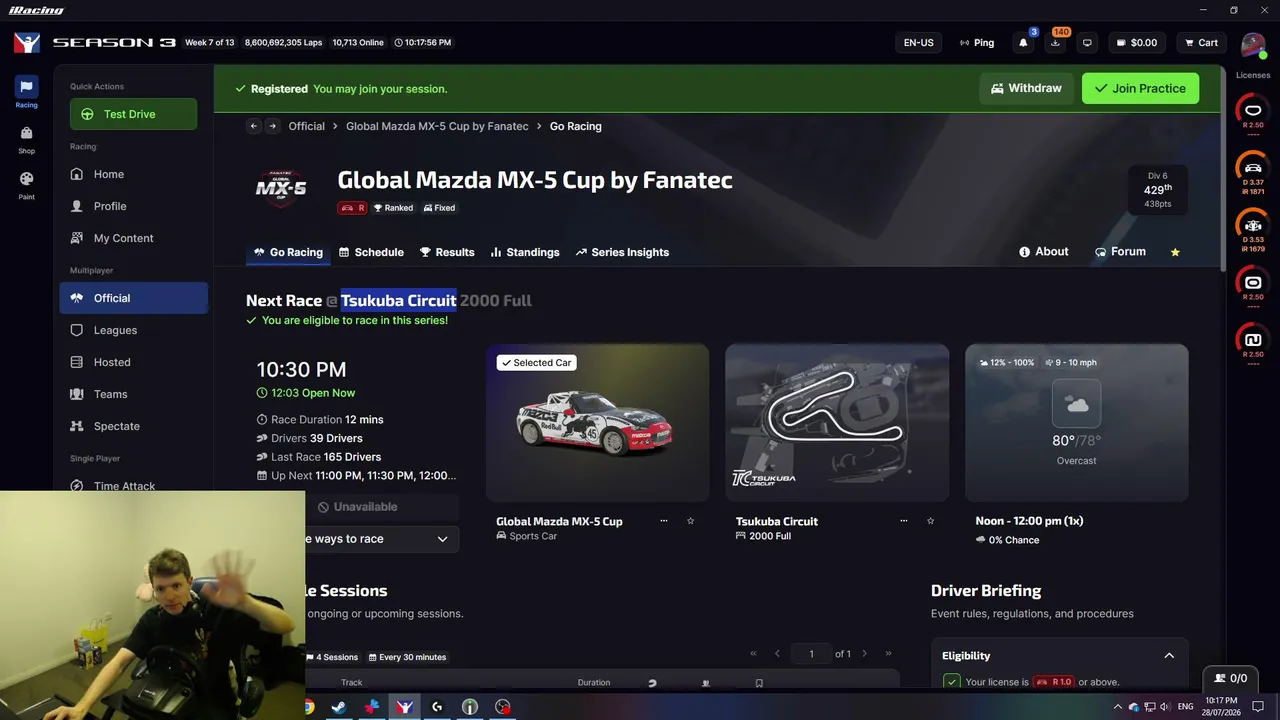The image size is (1280, 720).
Task: Click the Join Practice button
Action: coord(1140,88)
